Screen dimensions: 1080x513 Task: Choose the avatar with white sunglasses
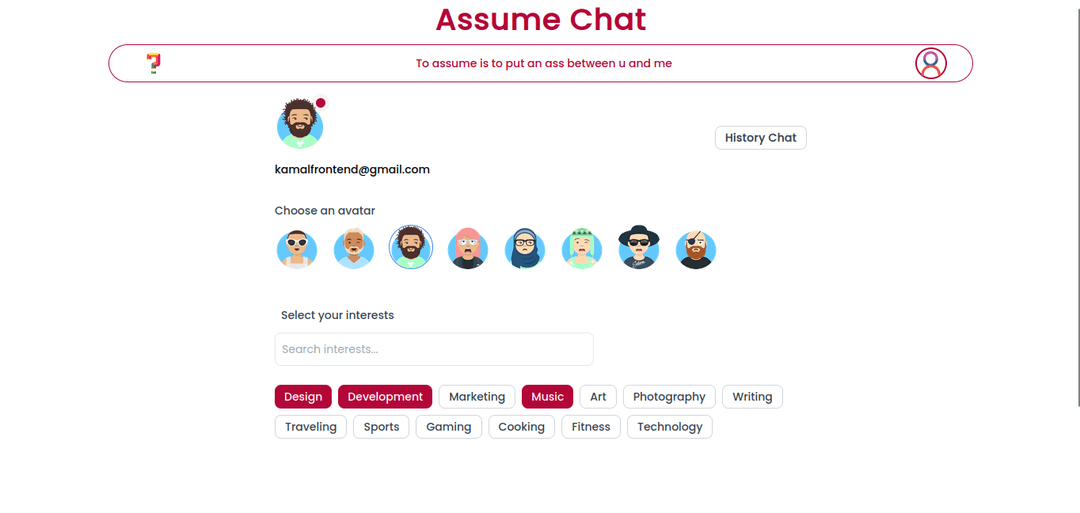296,248
